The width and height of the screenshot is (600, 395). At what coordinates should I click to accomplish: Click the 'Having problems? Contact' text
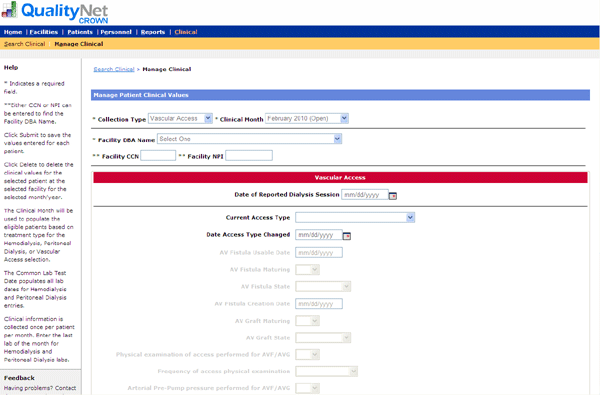pyautogui.click(x=40, y=388)
